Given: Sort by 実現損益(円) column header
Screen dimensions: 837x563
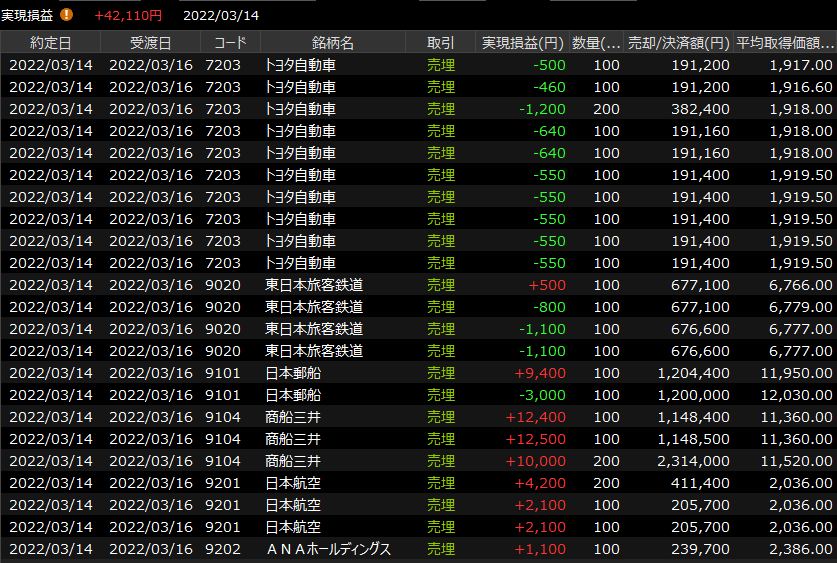Looking at the screenshot, I should [522, 43].
